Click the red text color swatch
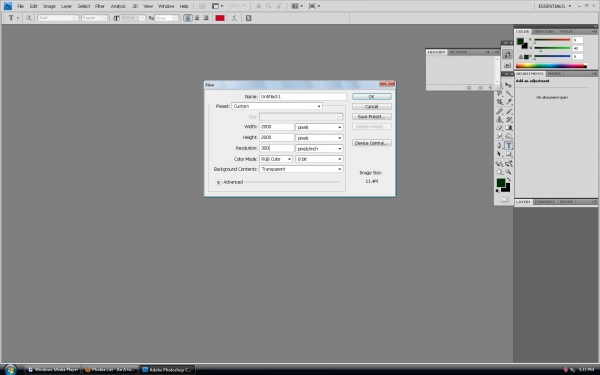Image resolution: width=600 pixels, height=375 pixels. pos(220,18)
